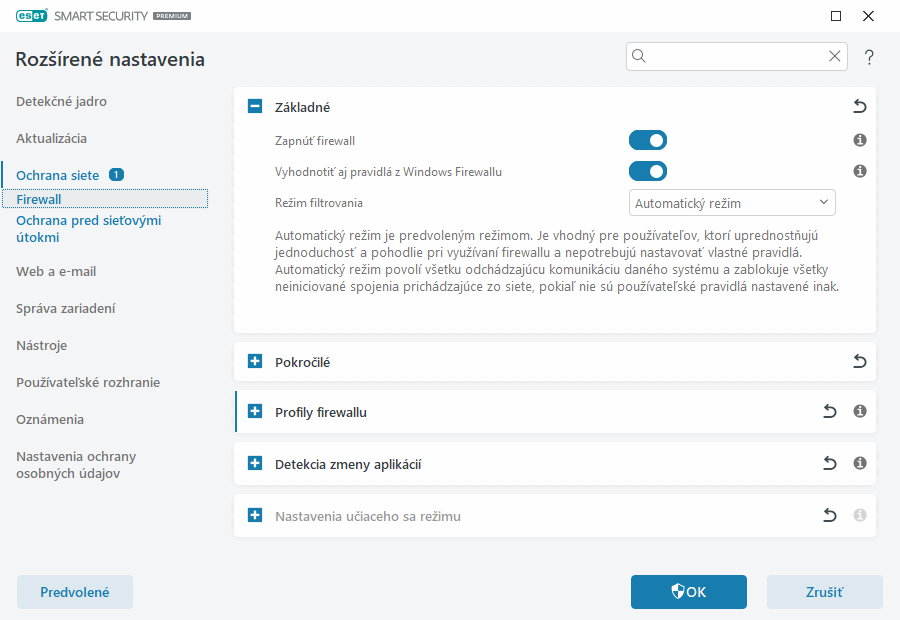
Task: Toggle evaluating Windows Firewall rules off
Action: click(648, 171)
